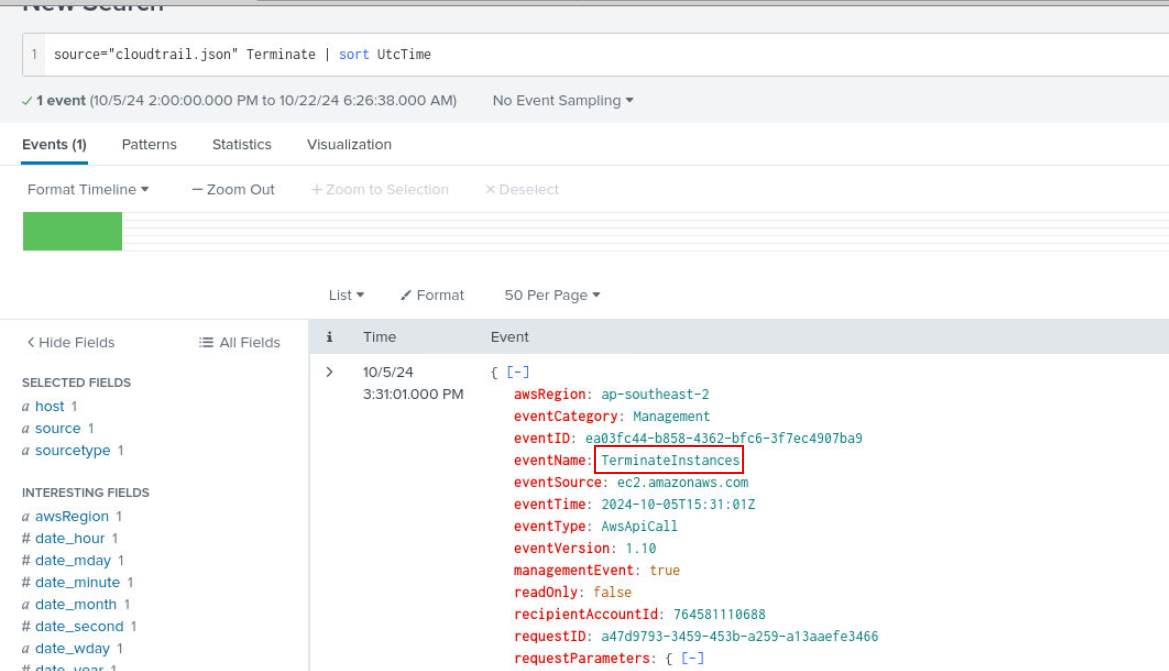Viewport: 1169px width, 671px height.
Task: Open the Format Timeline dropdown
Action: [88, 189]
